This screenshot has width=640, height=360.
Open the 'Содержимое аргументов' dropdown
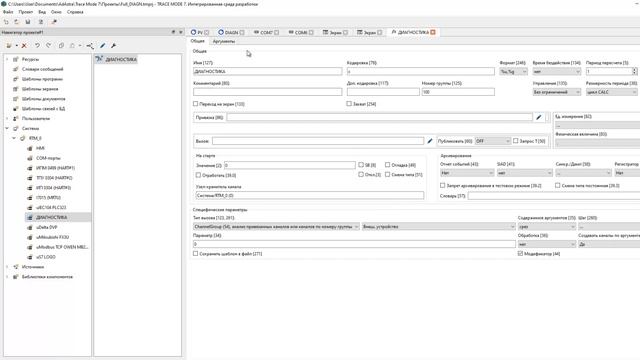[547, 227]
